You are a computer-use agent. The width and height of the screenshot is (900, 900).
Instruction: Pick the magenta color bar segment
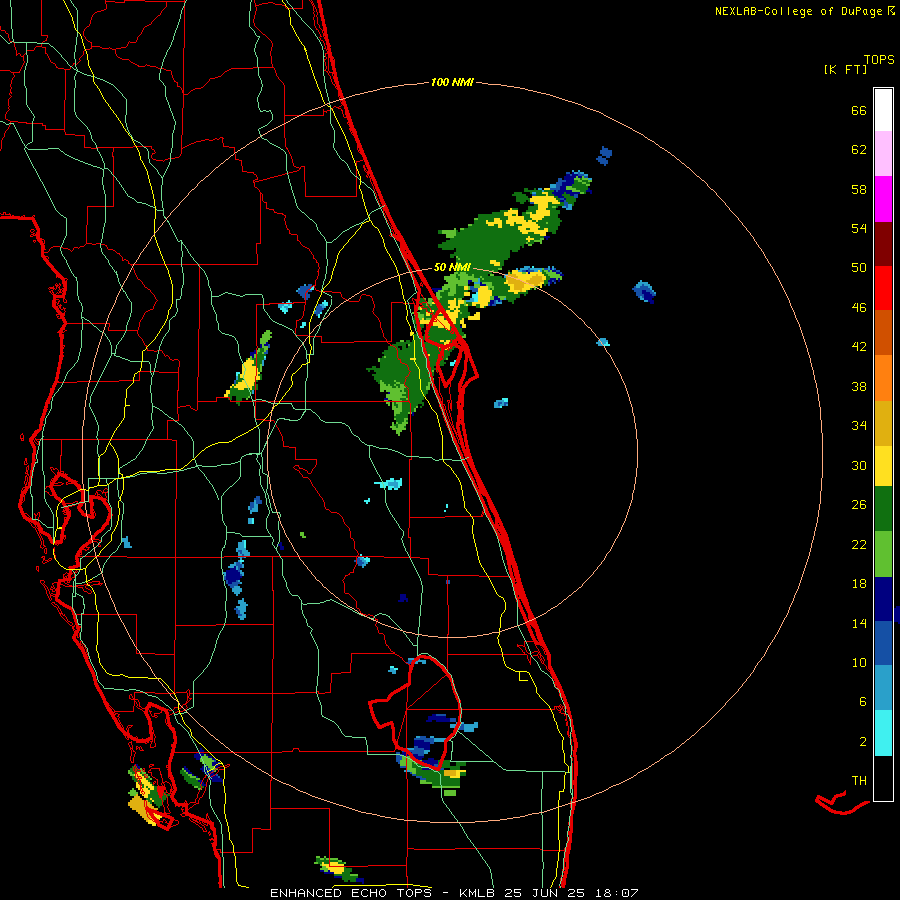(883, 199)
